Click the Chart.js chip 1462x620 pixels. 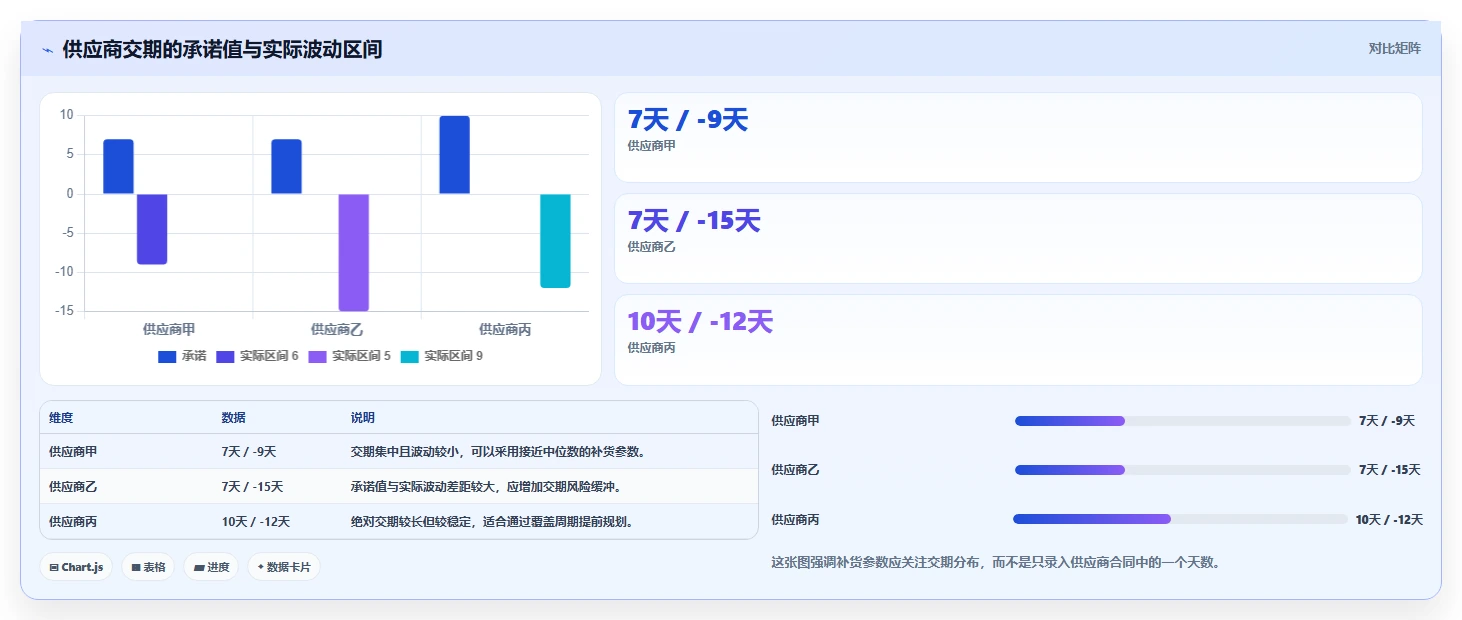tap(76, 567)
